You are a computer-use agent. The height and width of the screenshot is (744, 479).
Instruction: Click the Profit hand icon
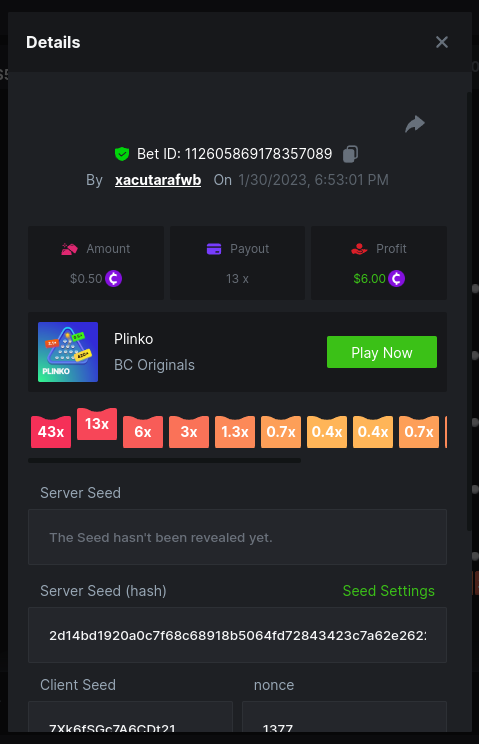coord(359,249)
